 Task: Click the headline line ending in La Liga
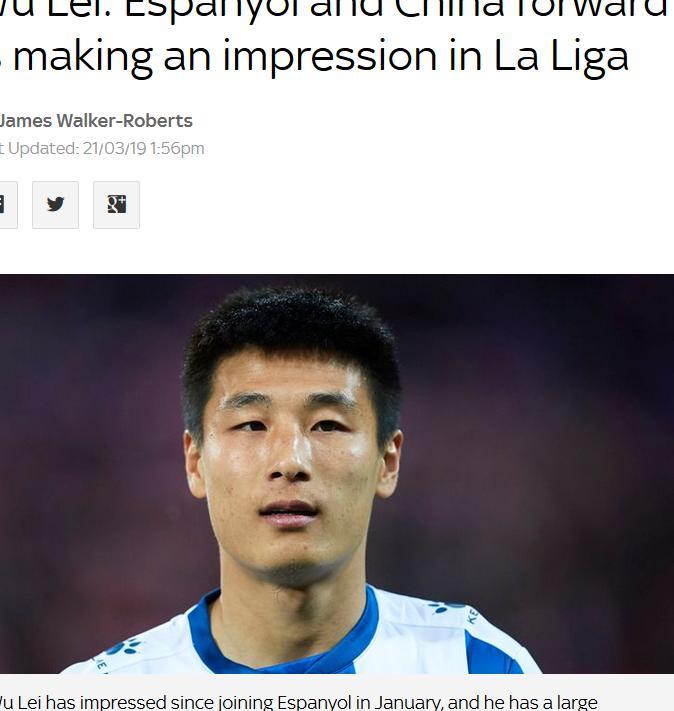[315, 58]
